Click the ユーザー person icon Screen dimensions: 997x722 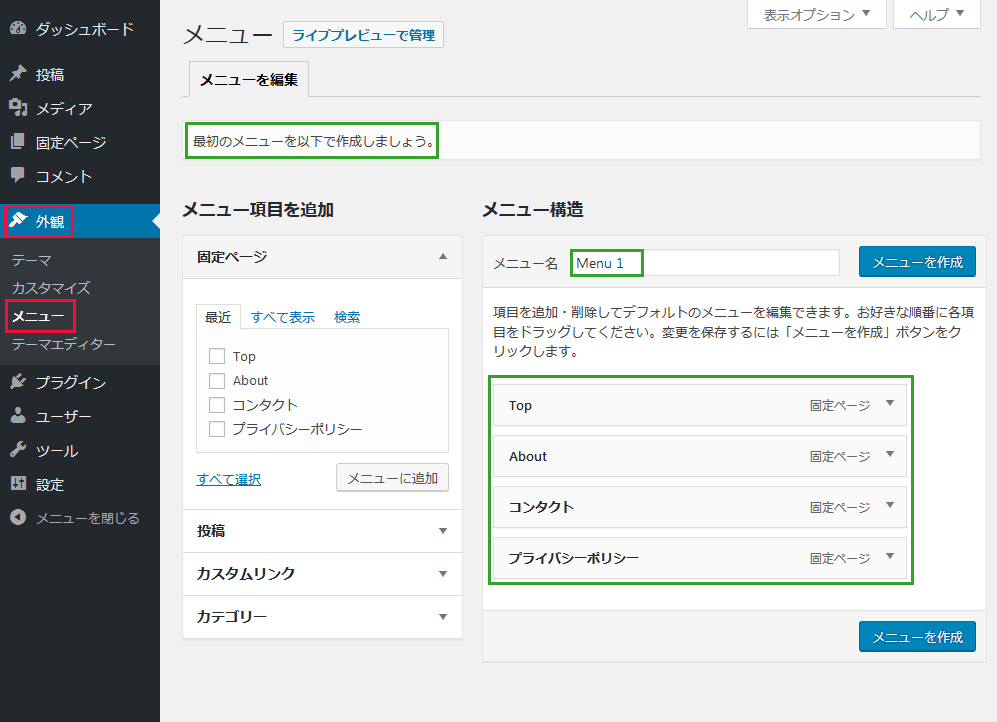point(18,416)
